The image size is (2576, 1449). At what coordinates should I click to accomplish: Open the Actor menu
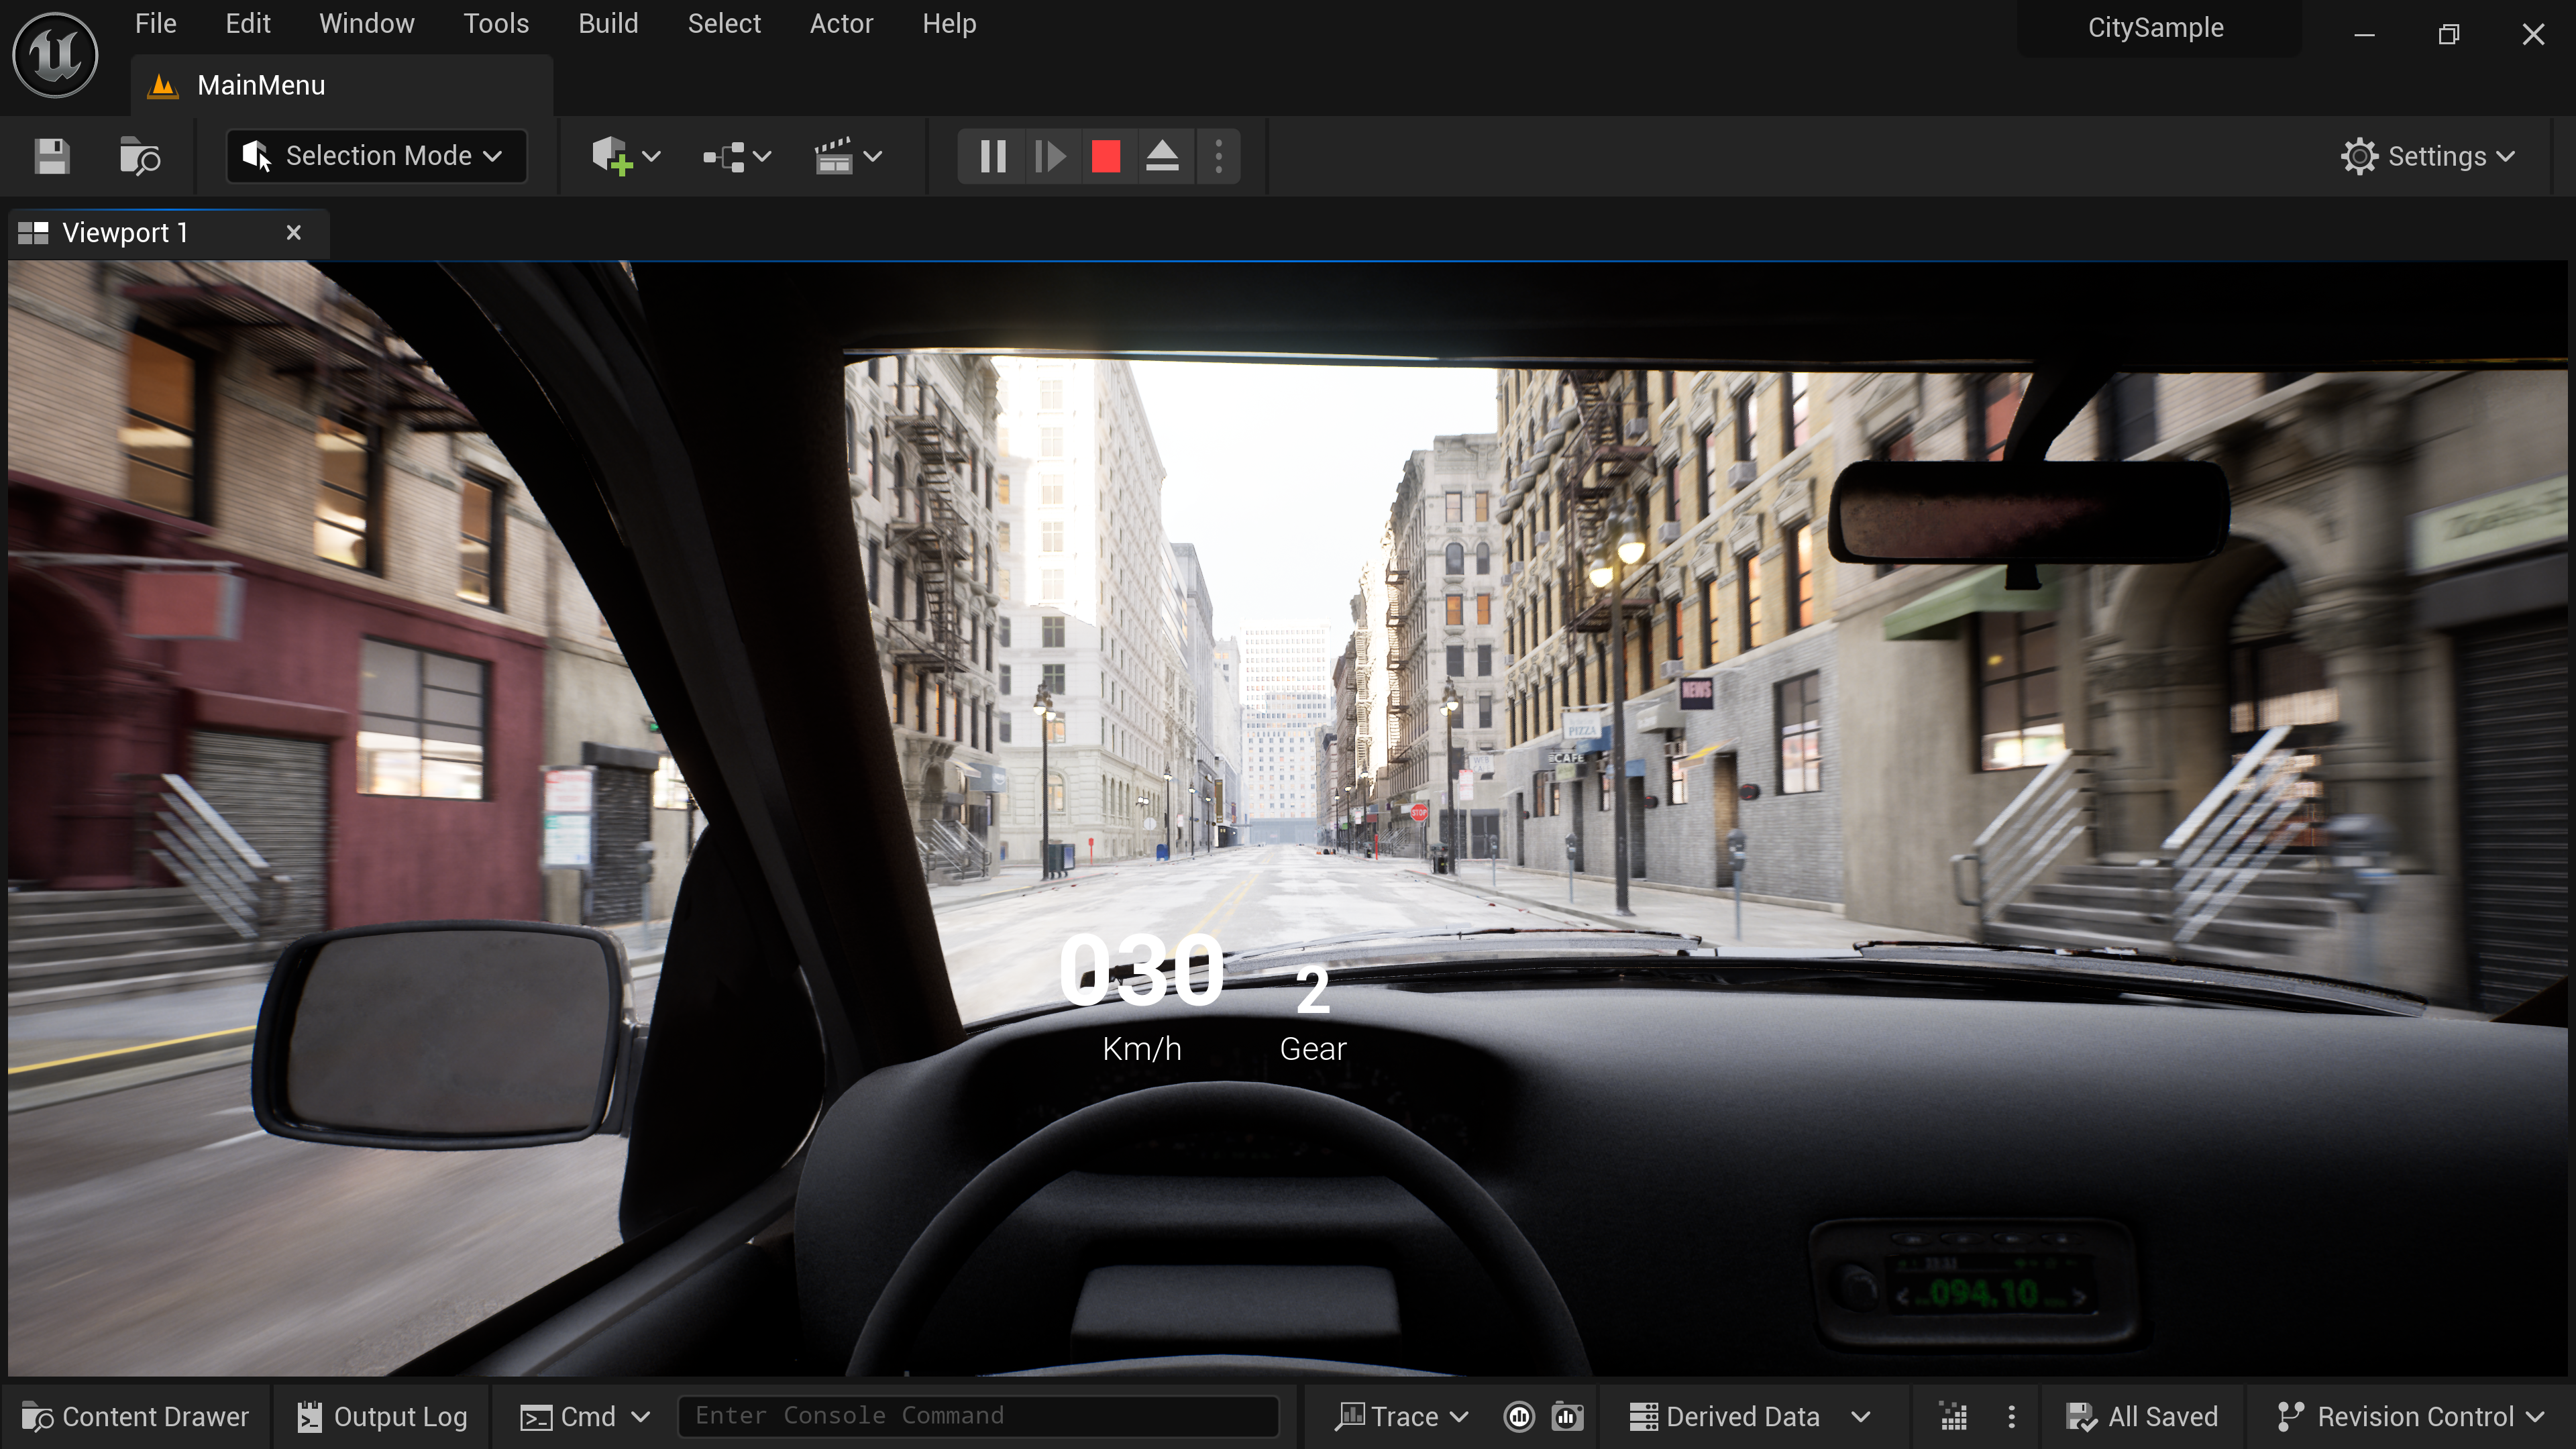(x=841, y=24)
